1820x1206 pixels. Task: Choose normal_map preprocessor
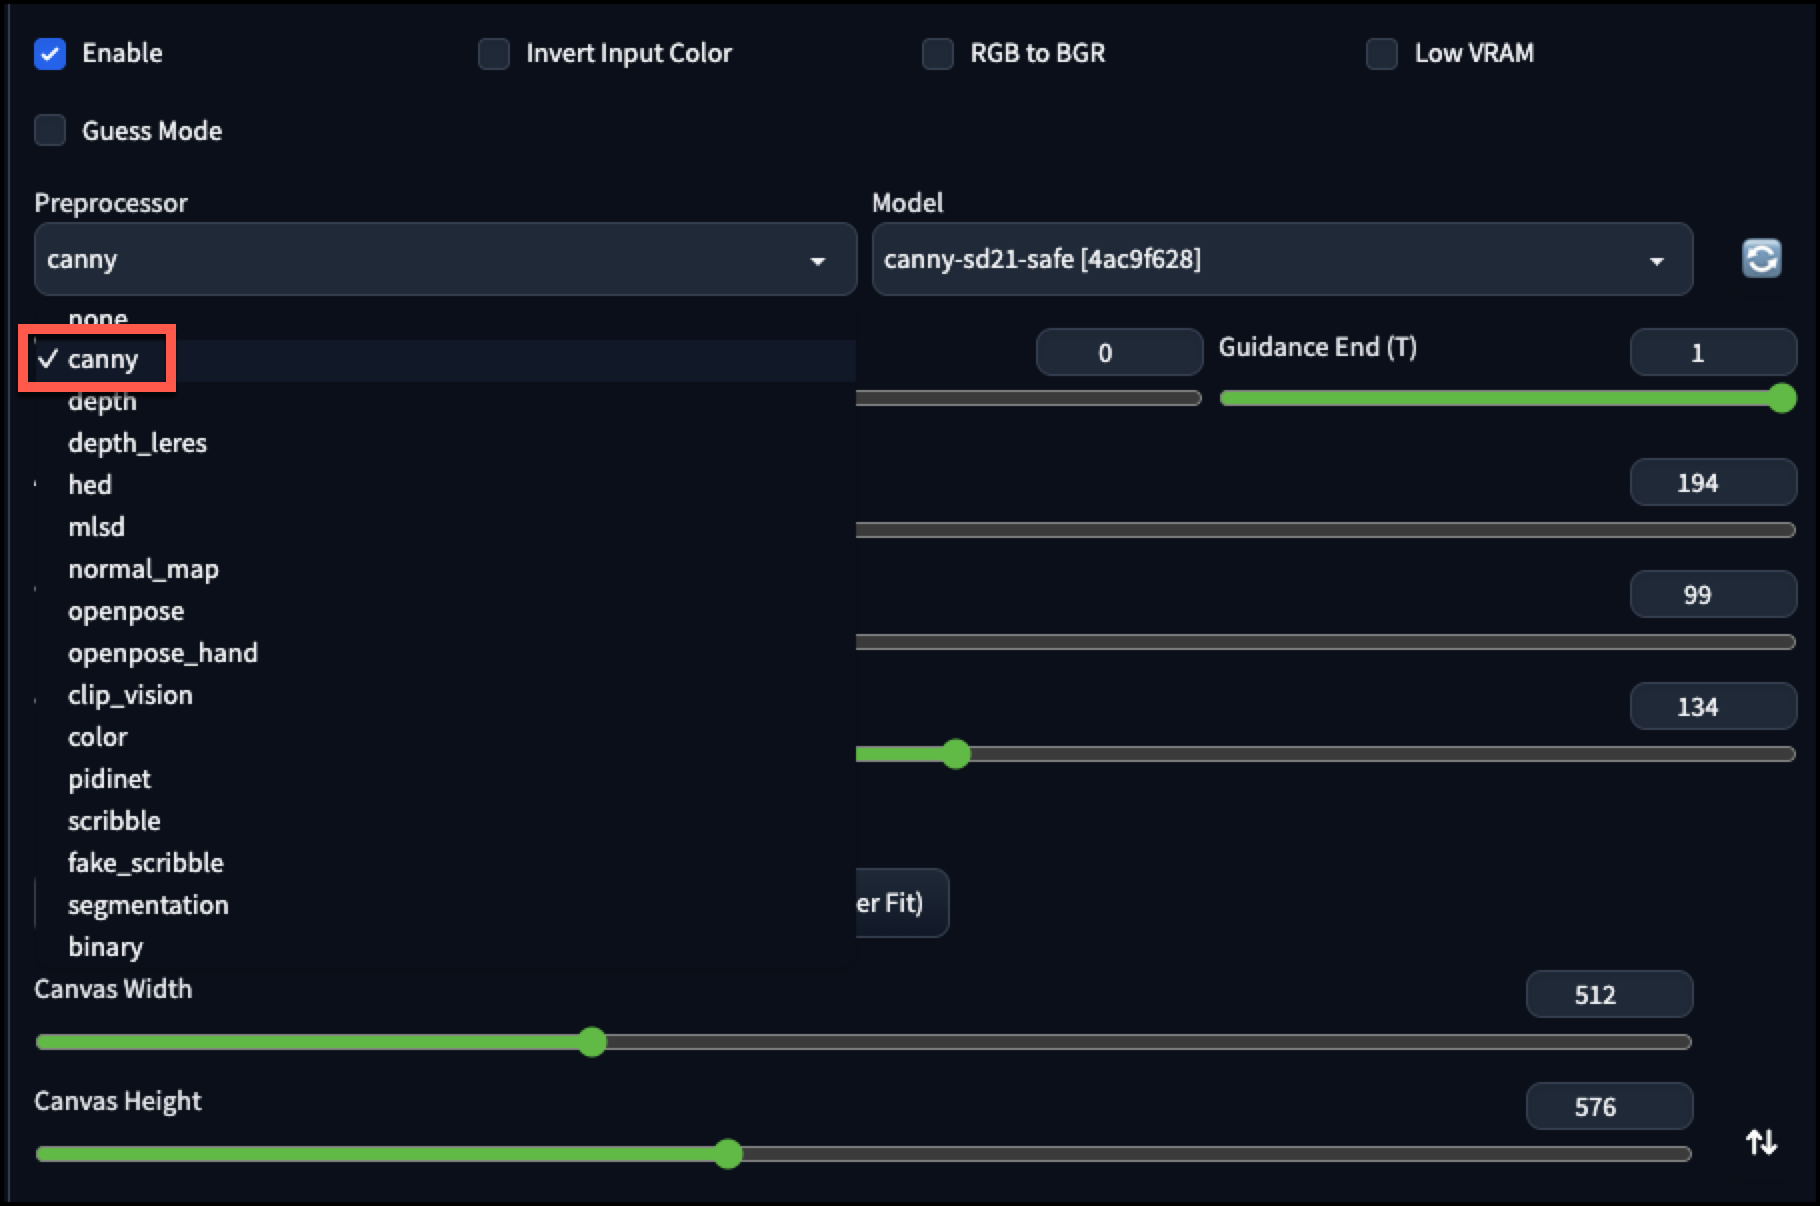pos(445,569)
